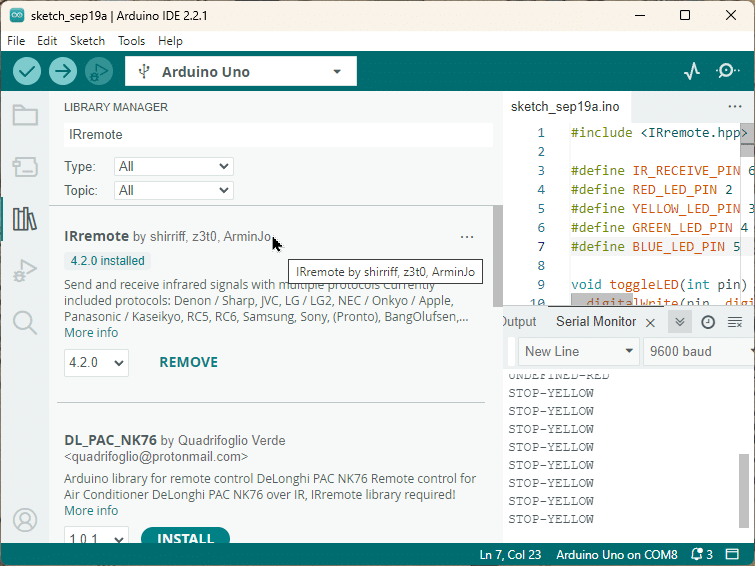Screen dimensions: 755x566
Task: Switch to sketch_sep19a.ino editor tab
Action: [565, 106]
